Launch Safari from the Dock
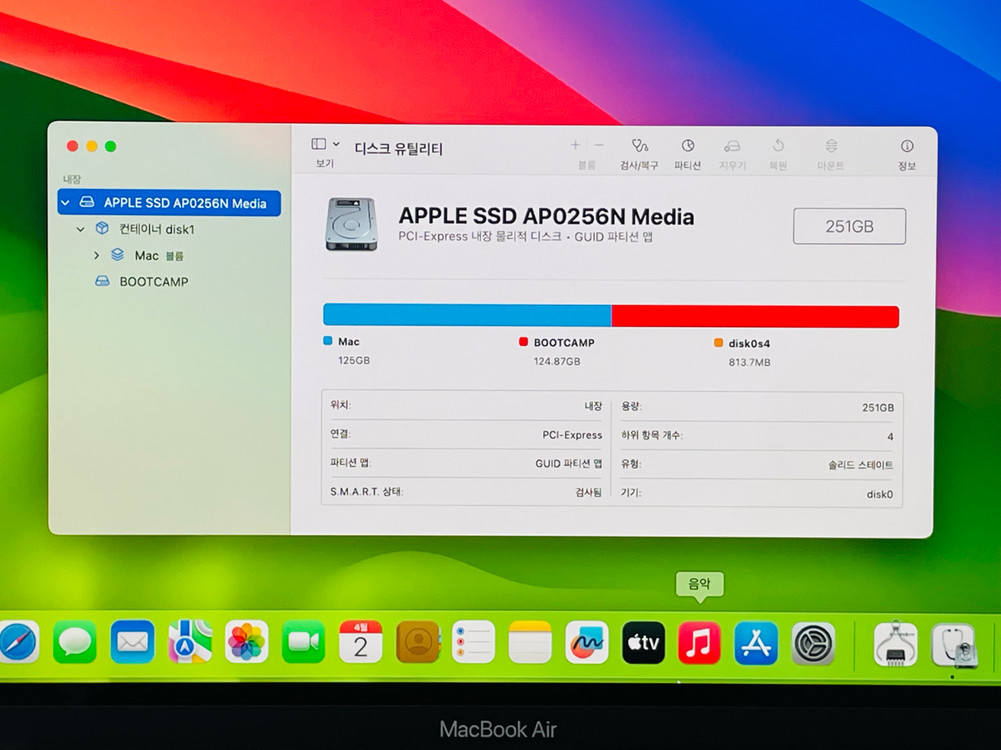 [17, 642]
